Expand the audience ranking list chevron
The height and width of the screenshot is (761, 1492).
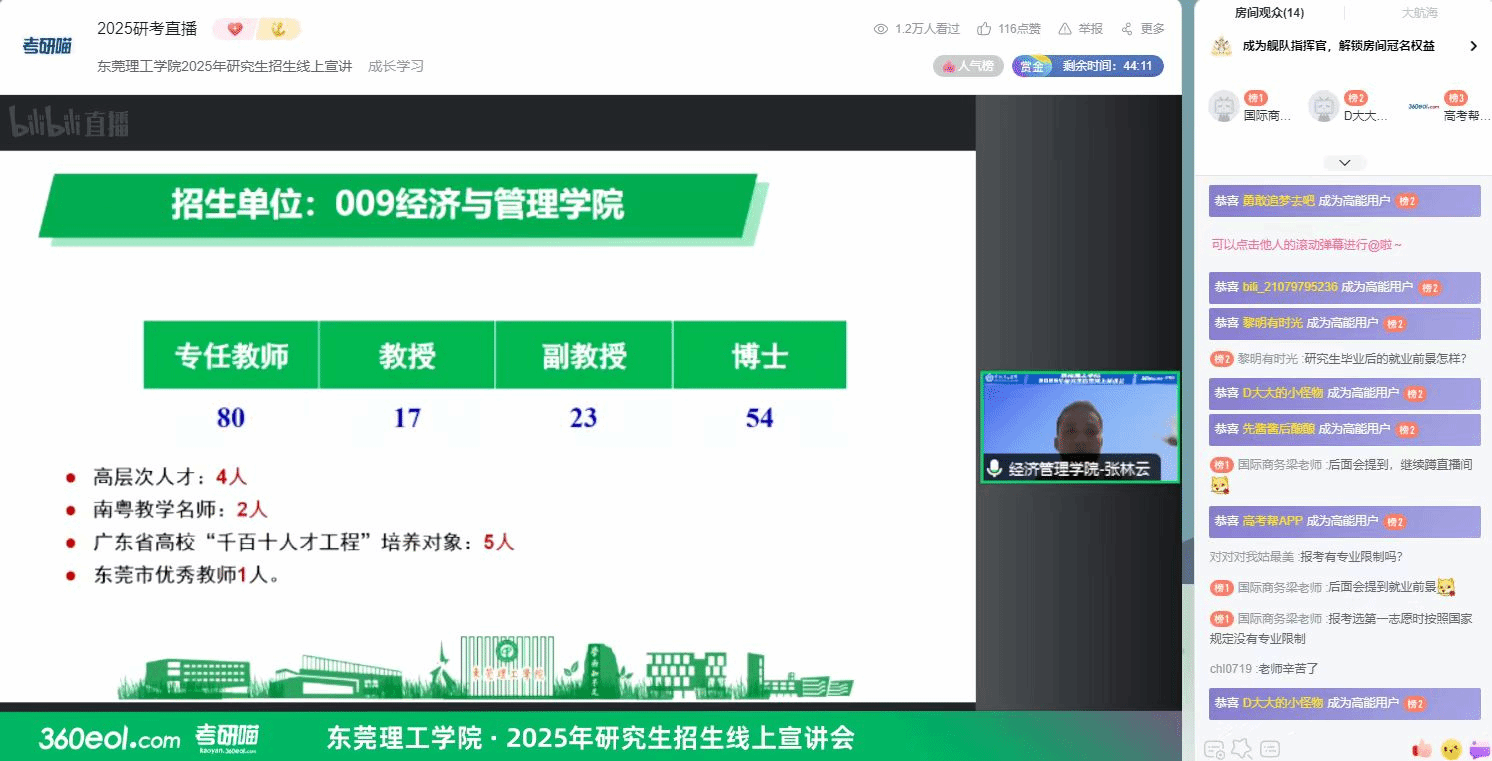1345,162
